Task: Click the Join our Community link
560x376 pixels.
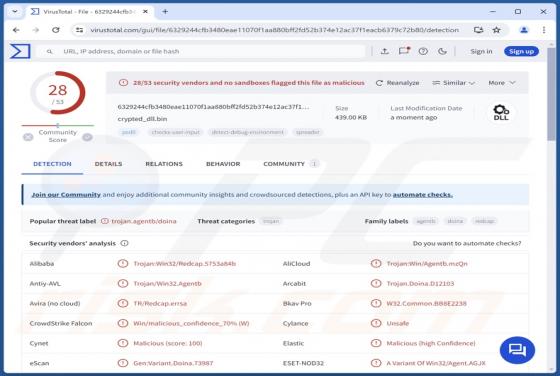Action: [x=66, y=195]
